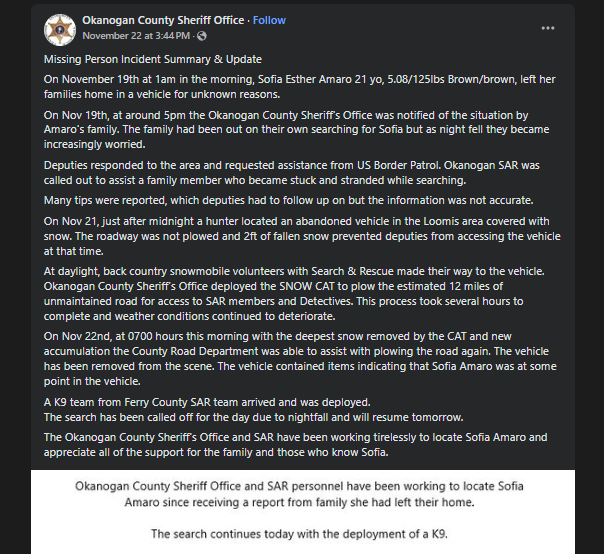Click the globe public audience icon

click(x=203, y=36)
